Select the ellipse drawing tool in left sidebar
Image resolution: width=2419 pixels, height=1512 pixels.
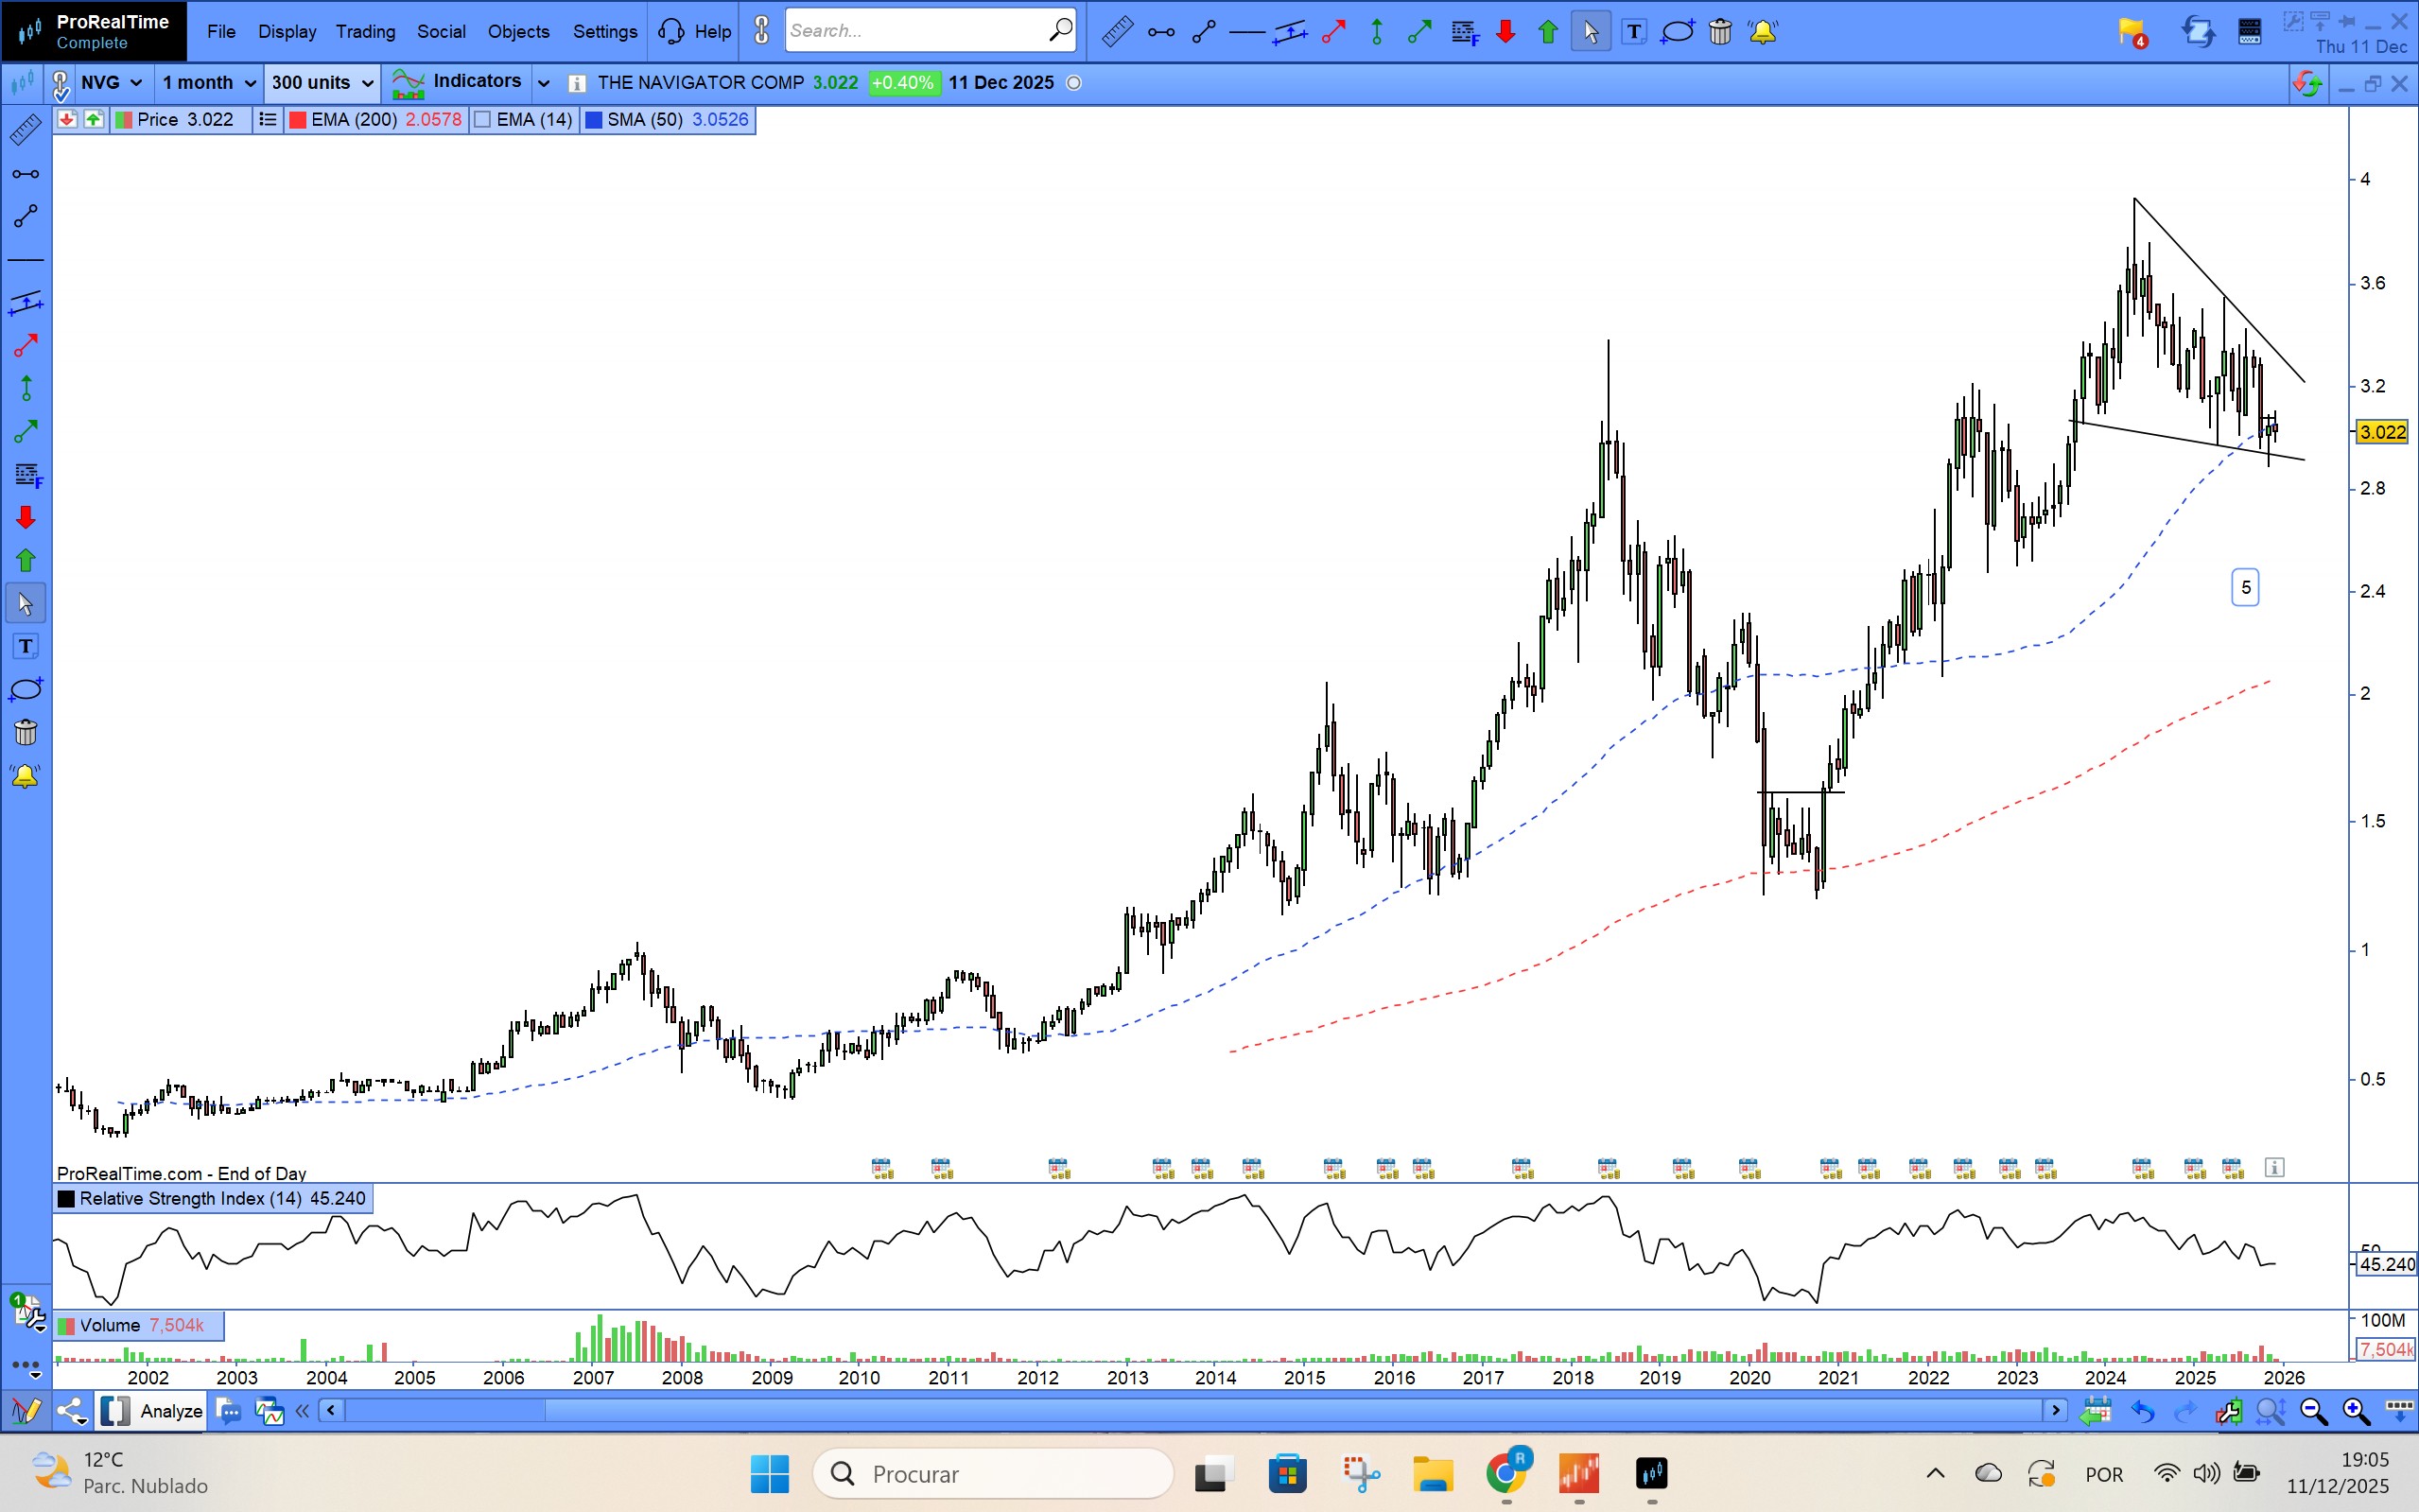(25, 690)
